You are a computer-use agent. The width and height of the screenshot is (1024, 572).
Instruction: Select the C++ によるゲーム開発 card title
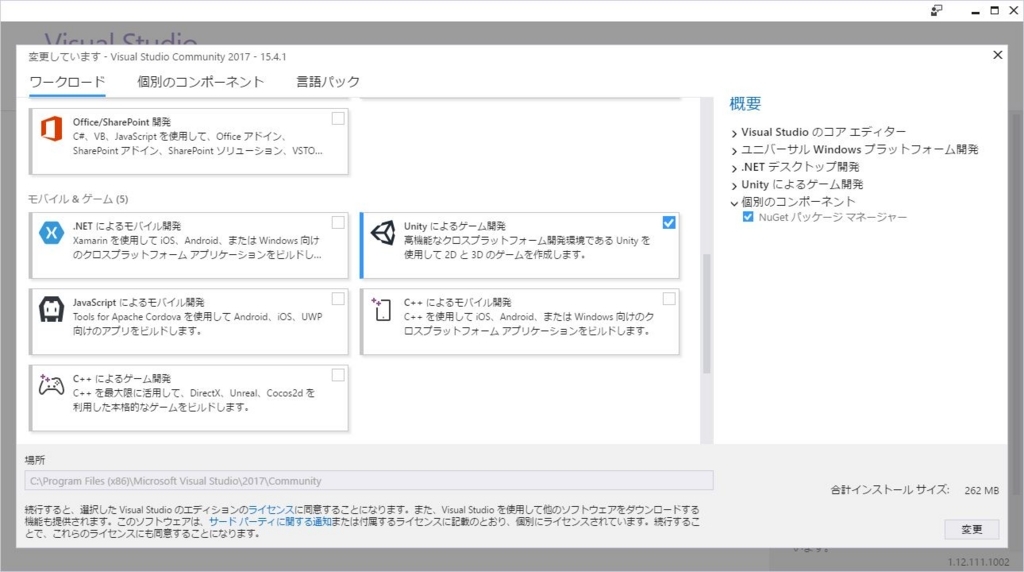tap(121, 379)
